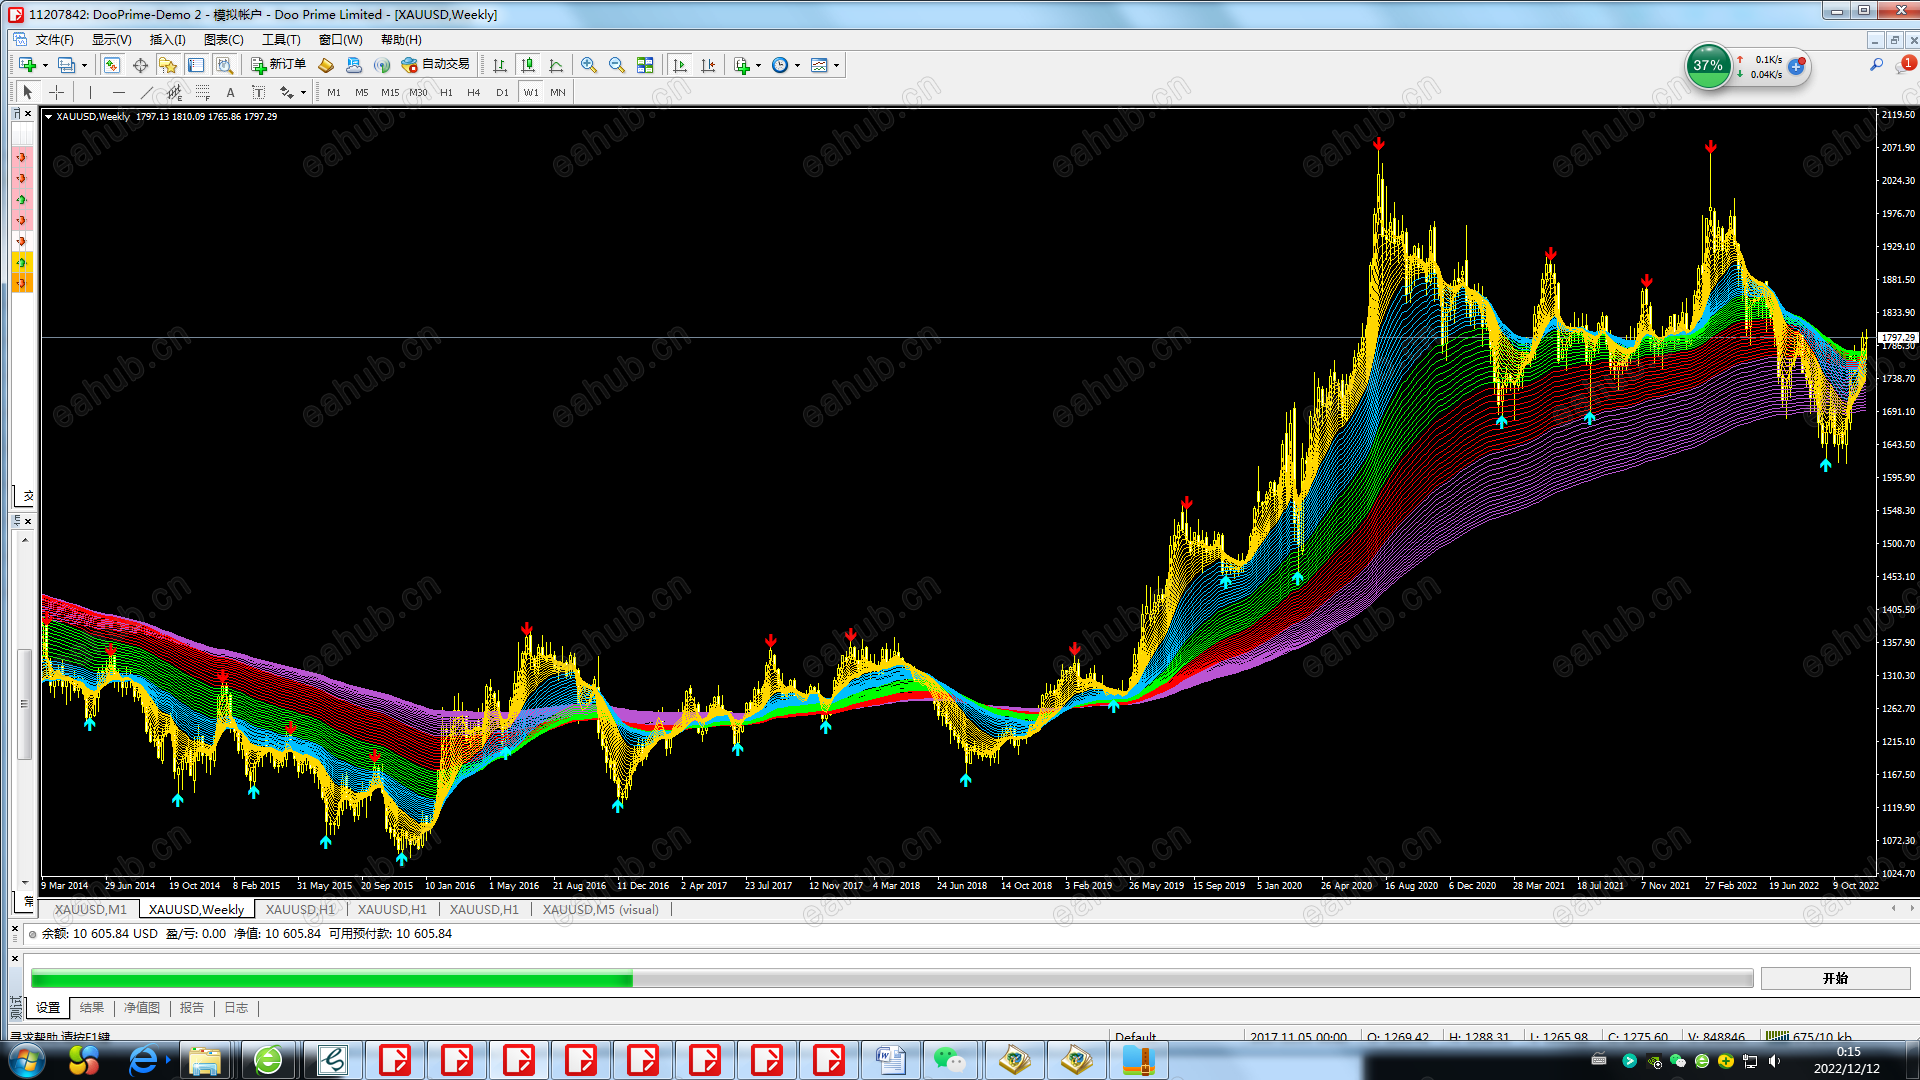
Task: Tile chart windows icon
Action: 645,65
